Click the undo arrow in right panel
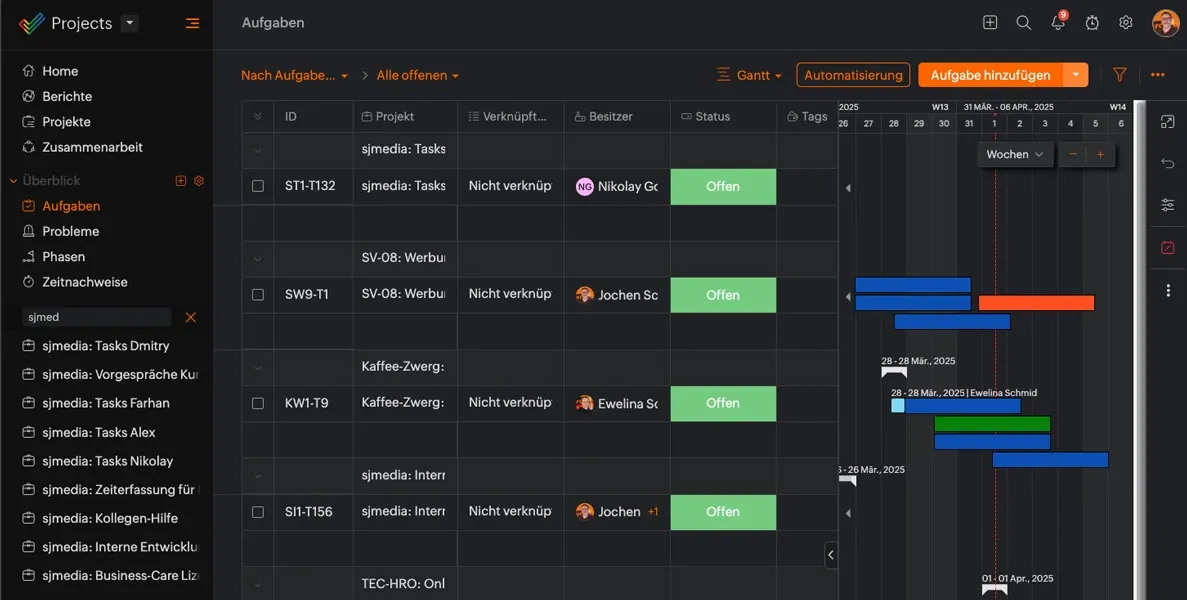This screenshot has width=1187, height=600. coord(1167,163)
